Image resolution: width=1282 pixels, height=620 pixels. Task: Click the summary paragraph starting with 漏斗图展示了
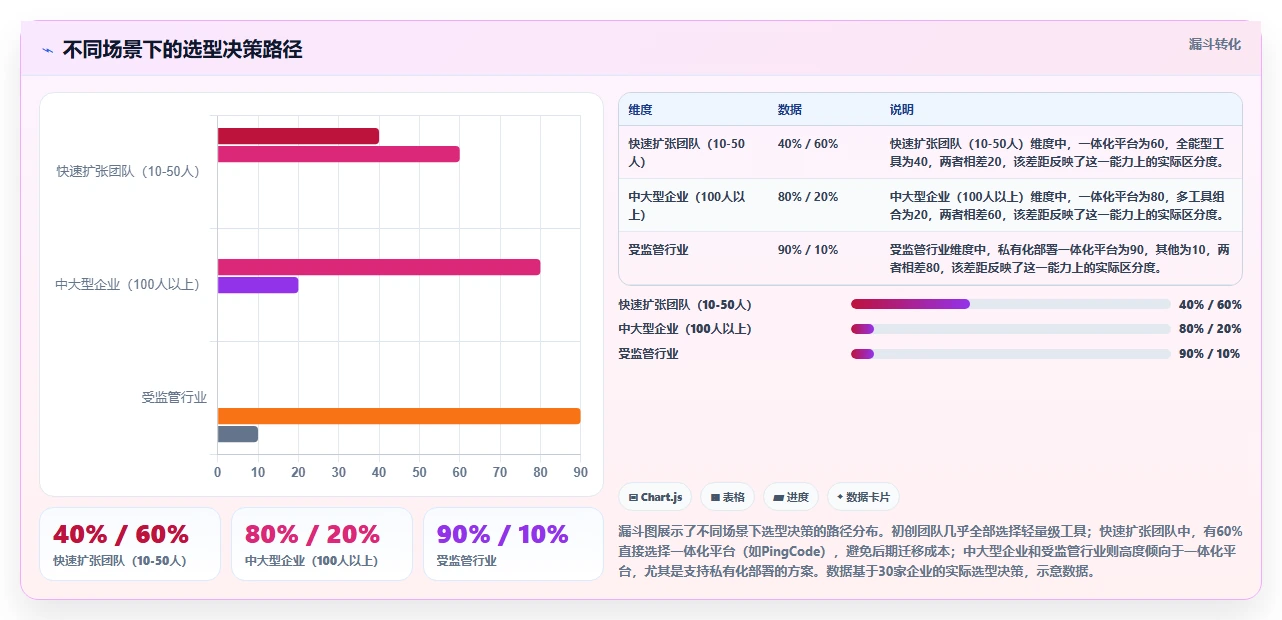(x=930, y=552)
